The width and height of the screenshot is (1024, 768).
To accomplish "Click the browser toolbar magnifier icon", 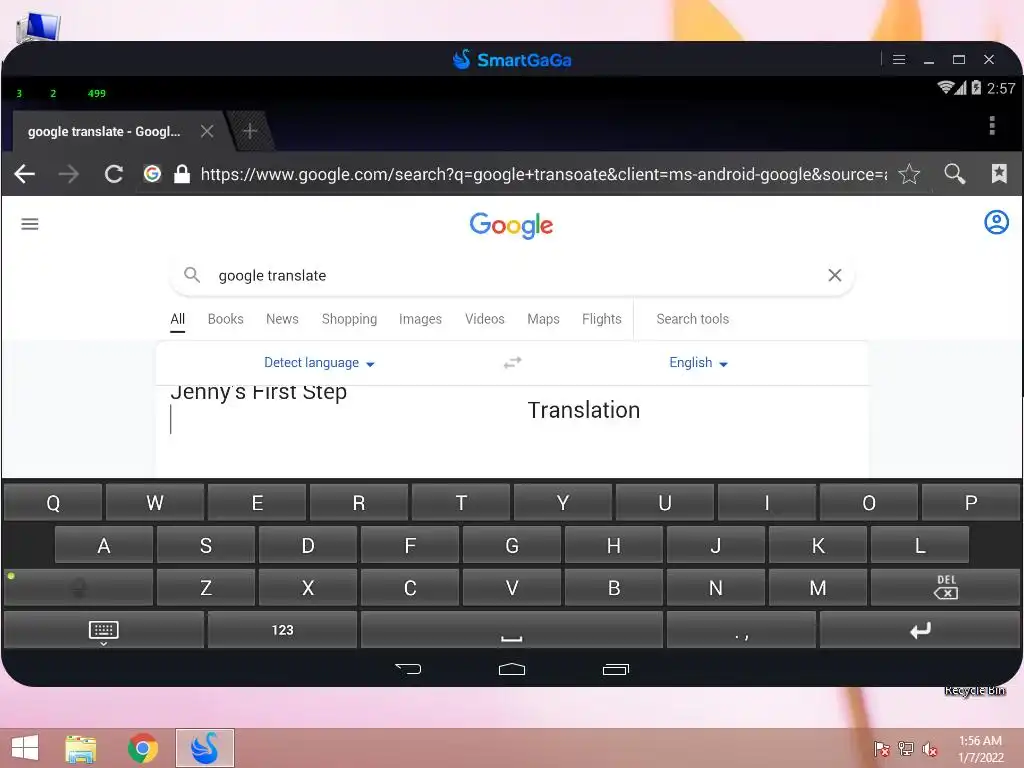I will click(x=955, y=174).
